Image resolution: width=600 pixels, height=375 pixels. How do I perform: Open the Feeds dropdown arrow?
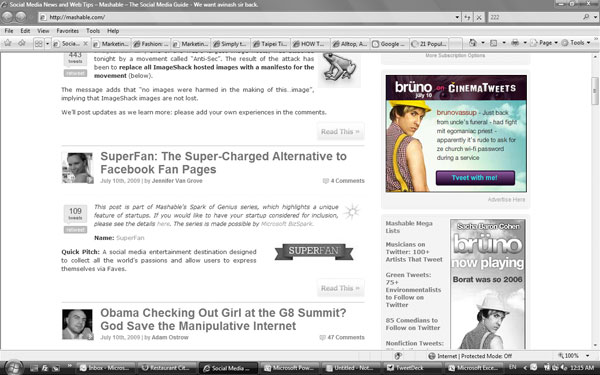pyautogui.click(x=504, y=43)
